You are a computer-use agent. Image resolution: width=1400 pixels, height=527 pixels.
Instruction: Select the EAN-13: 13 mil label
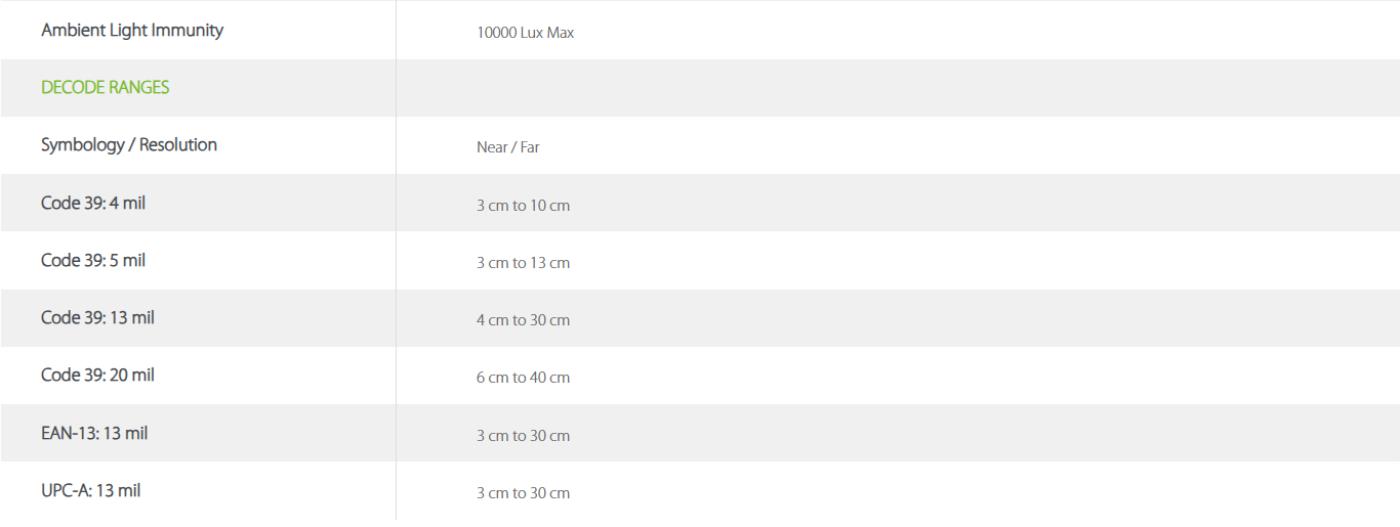tap(97, 433)
